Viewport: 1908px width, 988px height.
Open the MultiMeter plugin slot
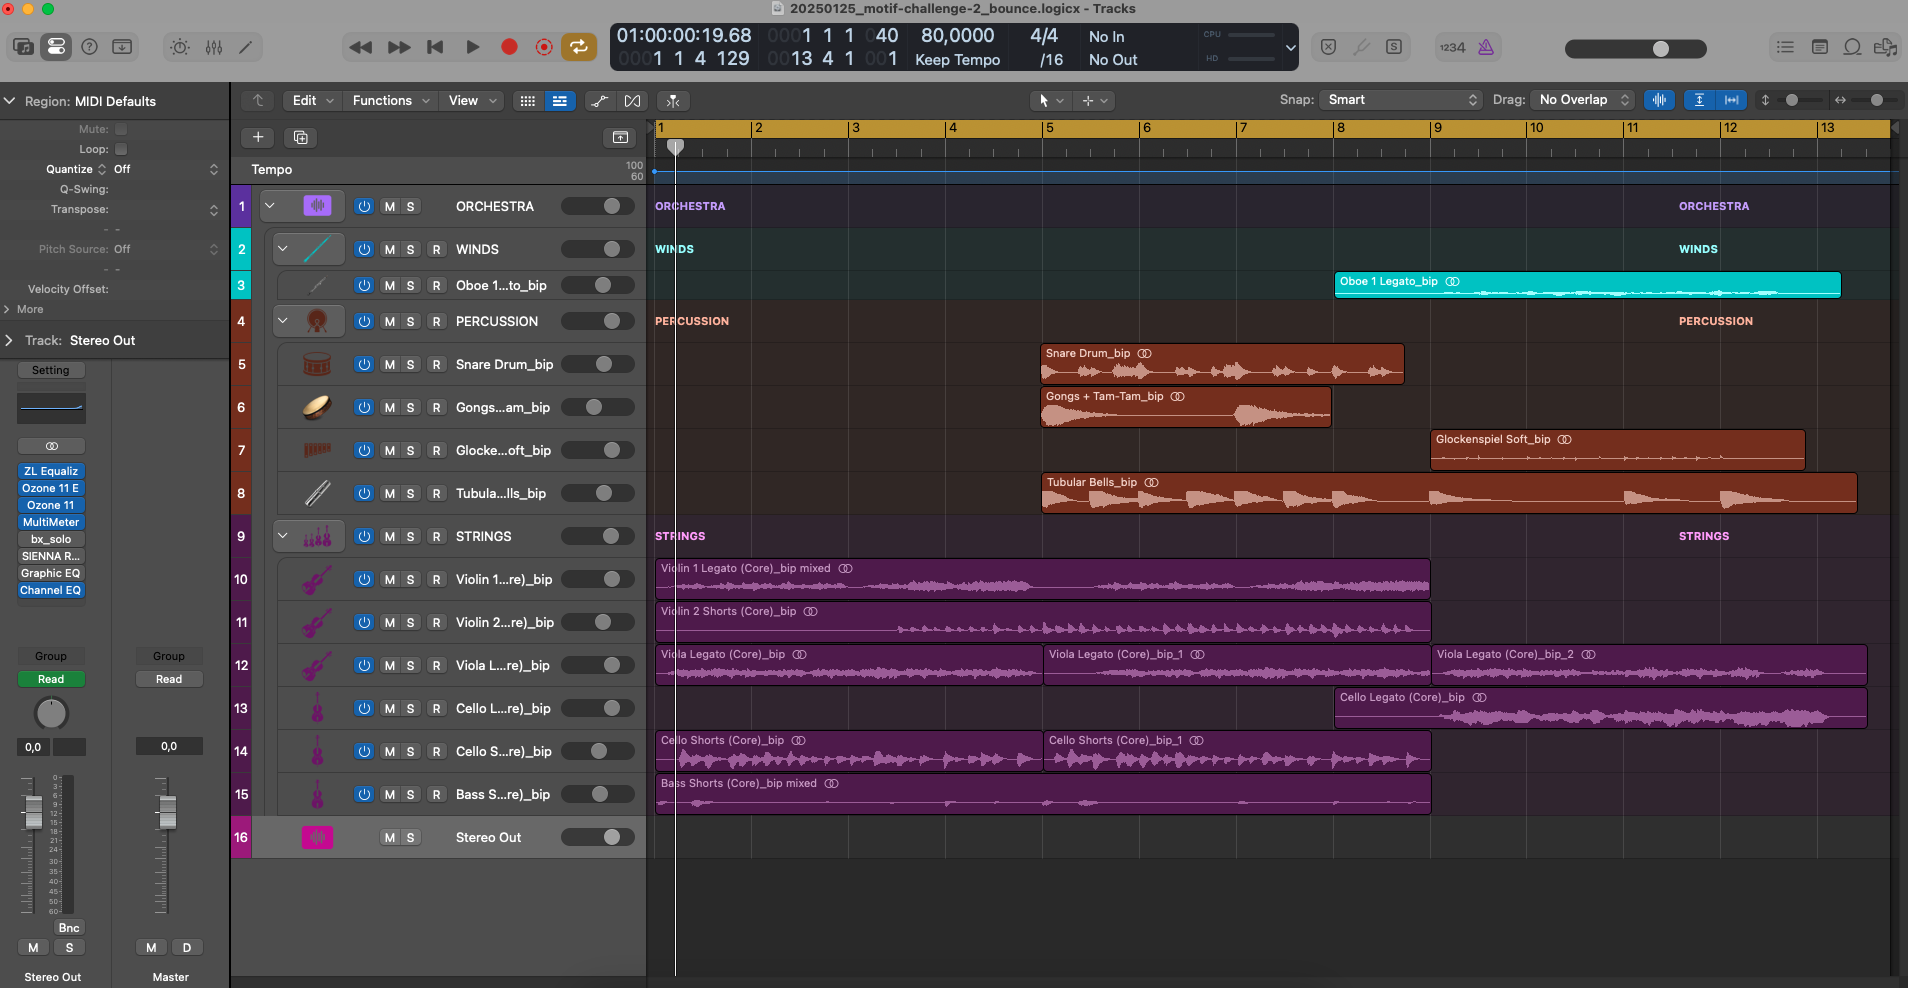click(x=51, y=522)
